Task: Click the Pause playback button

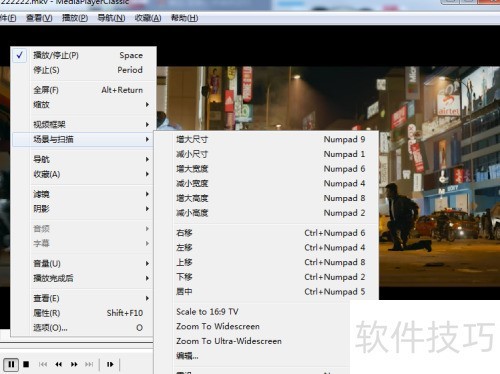Action: (x=11, y=364)
